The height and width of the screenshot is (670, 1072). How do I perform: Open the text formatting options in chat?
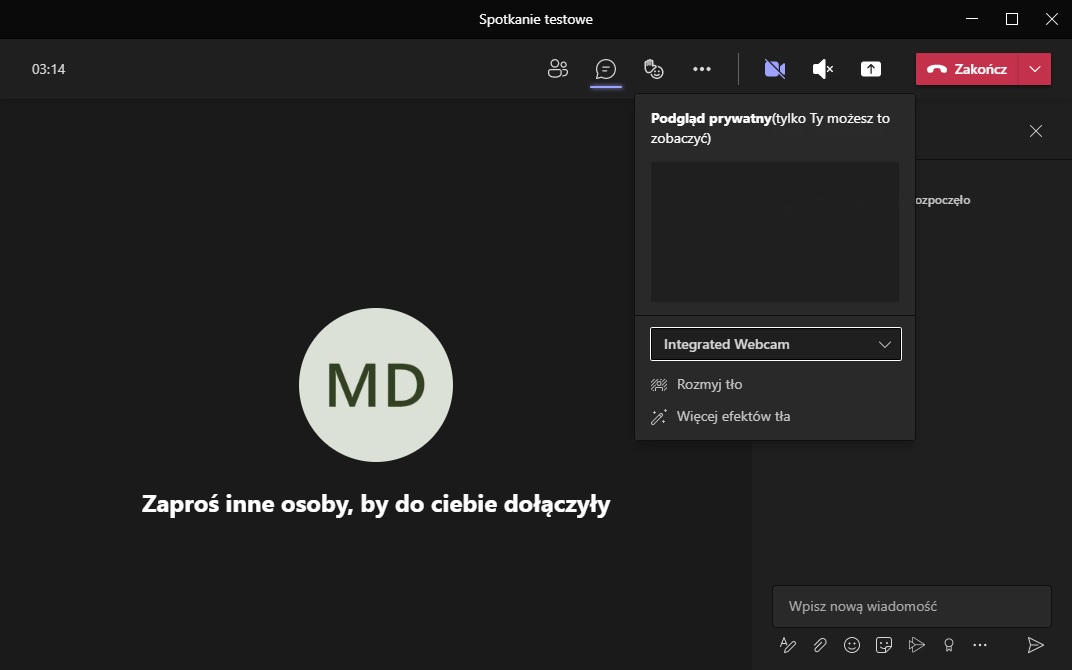coord(788,645)
